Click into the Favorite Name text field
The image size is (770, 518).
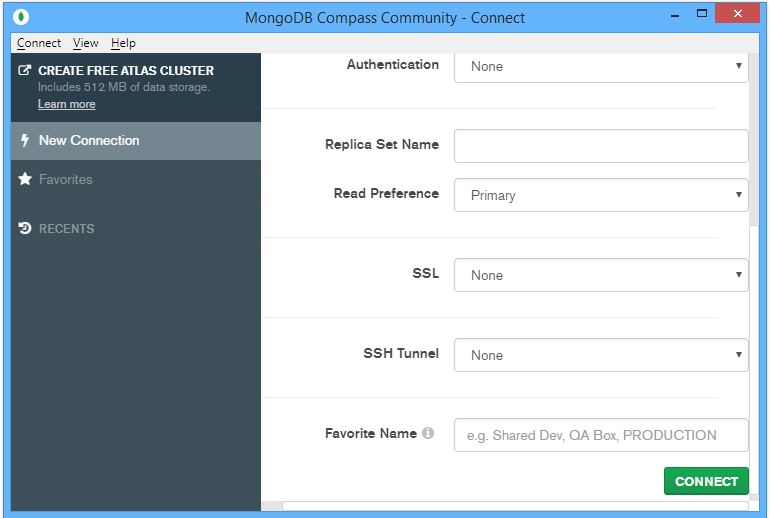[x=600, y=435]
